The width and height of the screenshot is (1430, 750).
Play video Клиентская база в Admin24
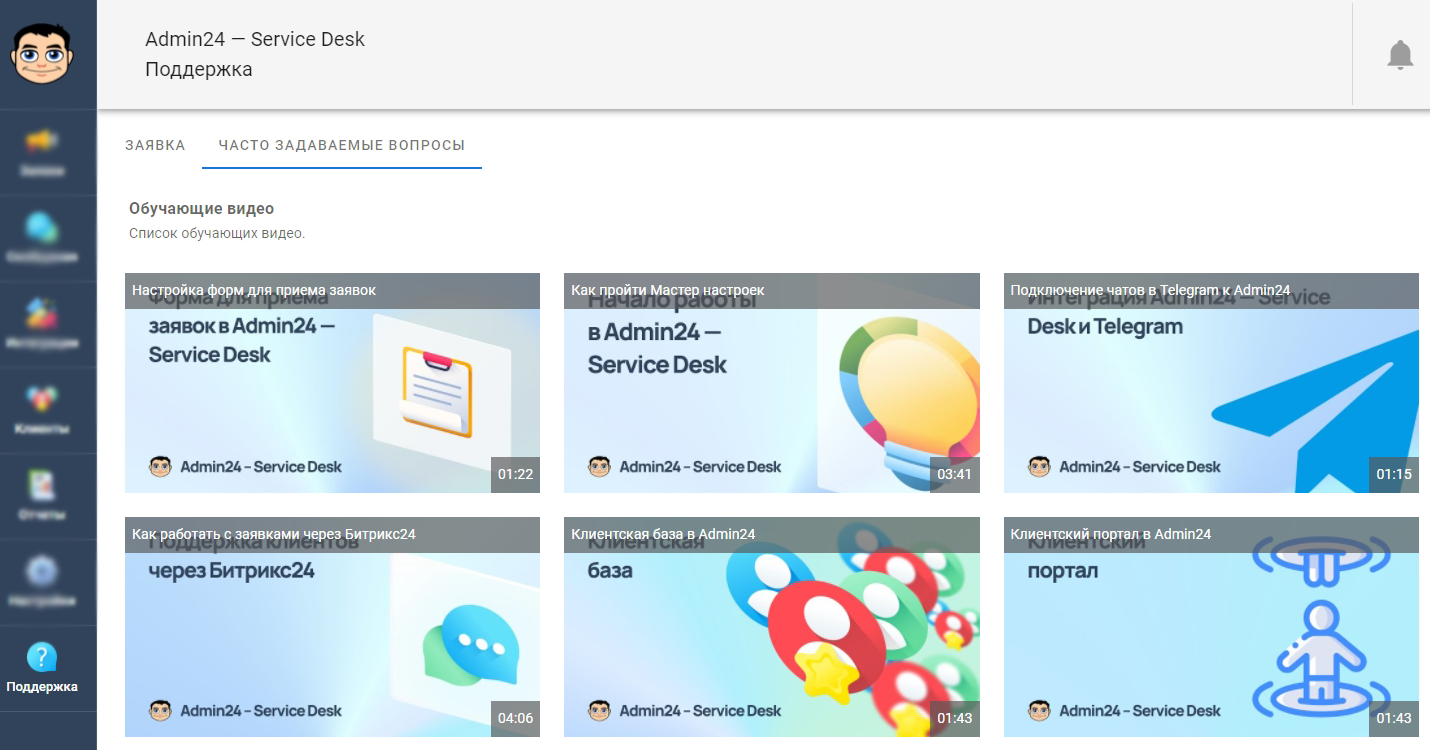(x=772, y=627)
